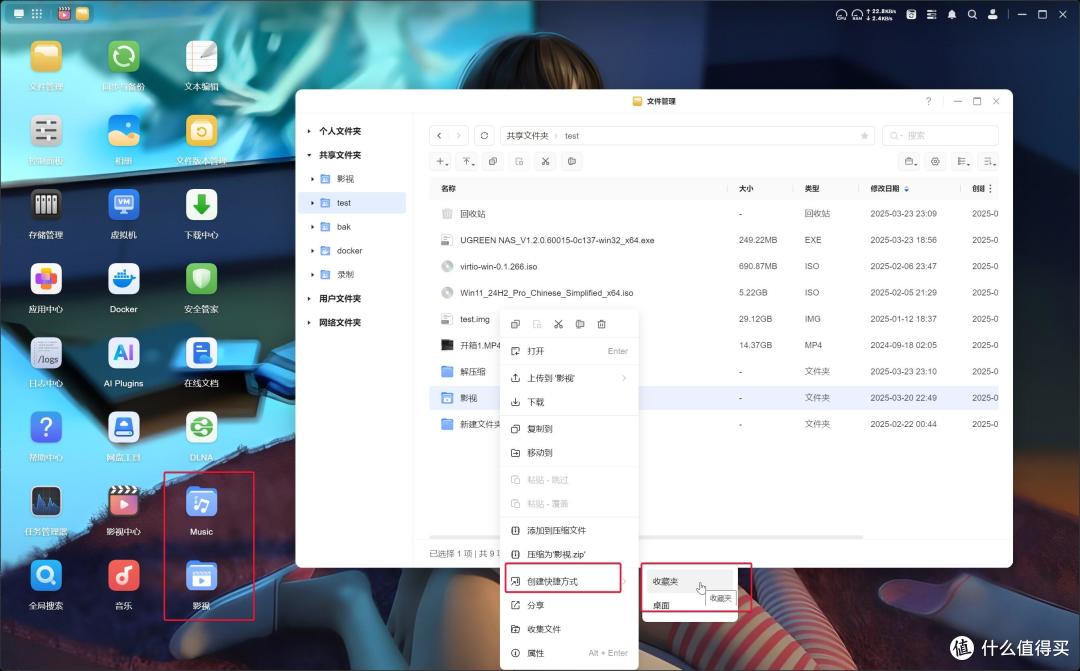Click the CPU gauge in top bar
Image resolution: width=1080 pixels, height=671 pixels.
841,14
